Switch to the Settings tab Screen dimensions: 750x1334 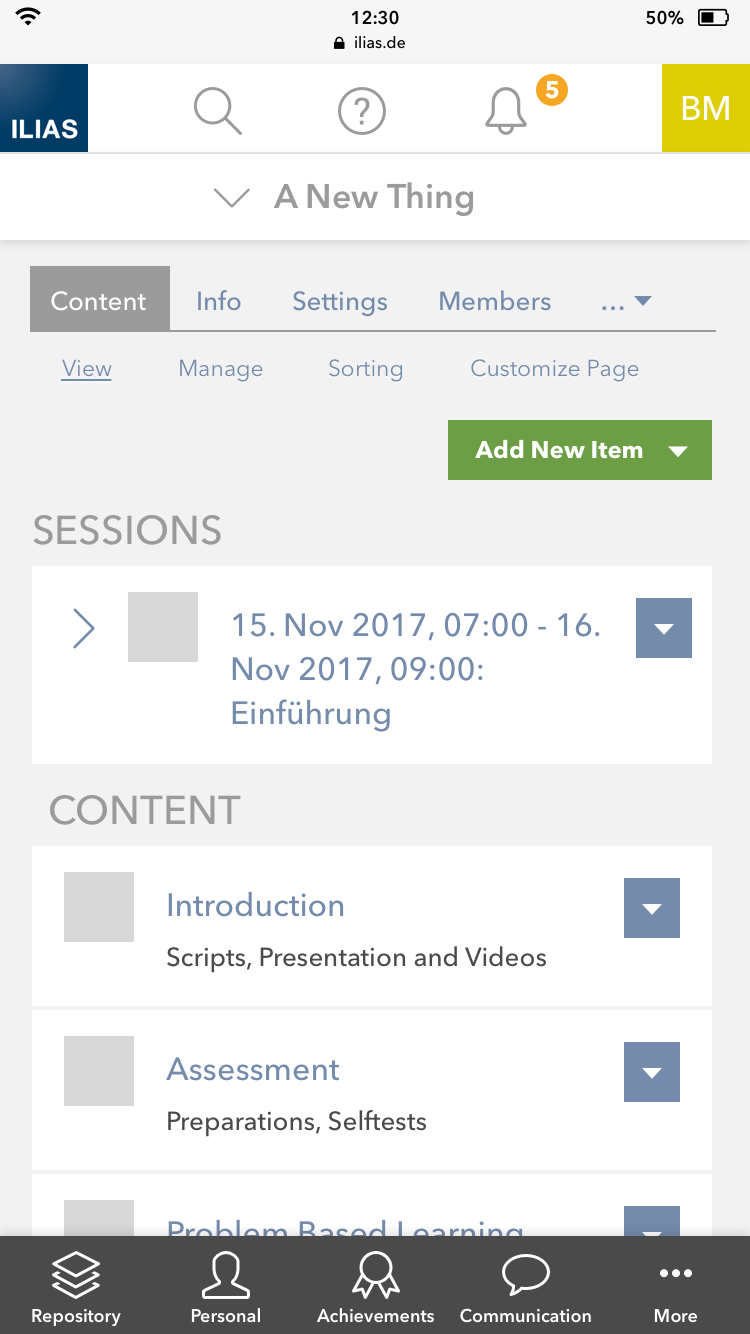coord(340,302)
